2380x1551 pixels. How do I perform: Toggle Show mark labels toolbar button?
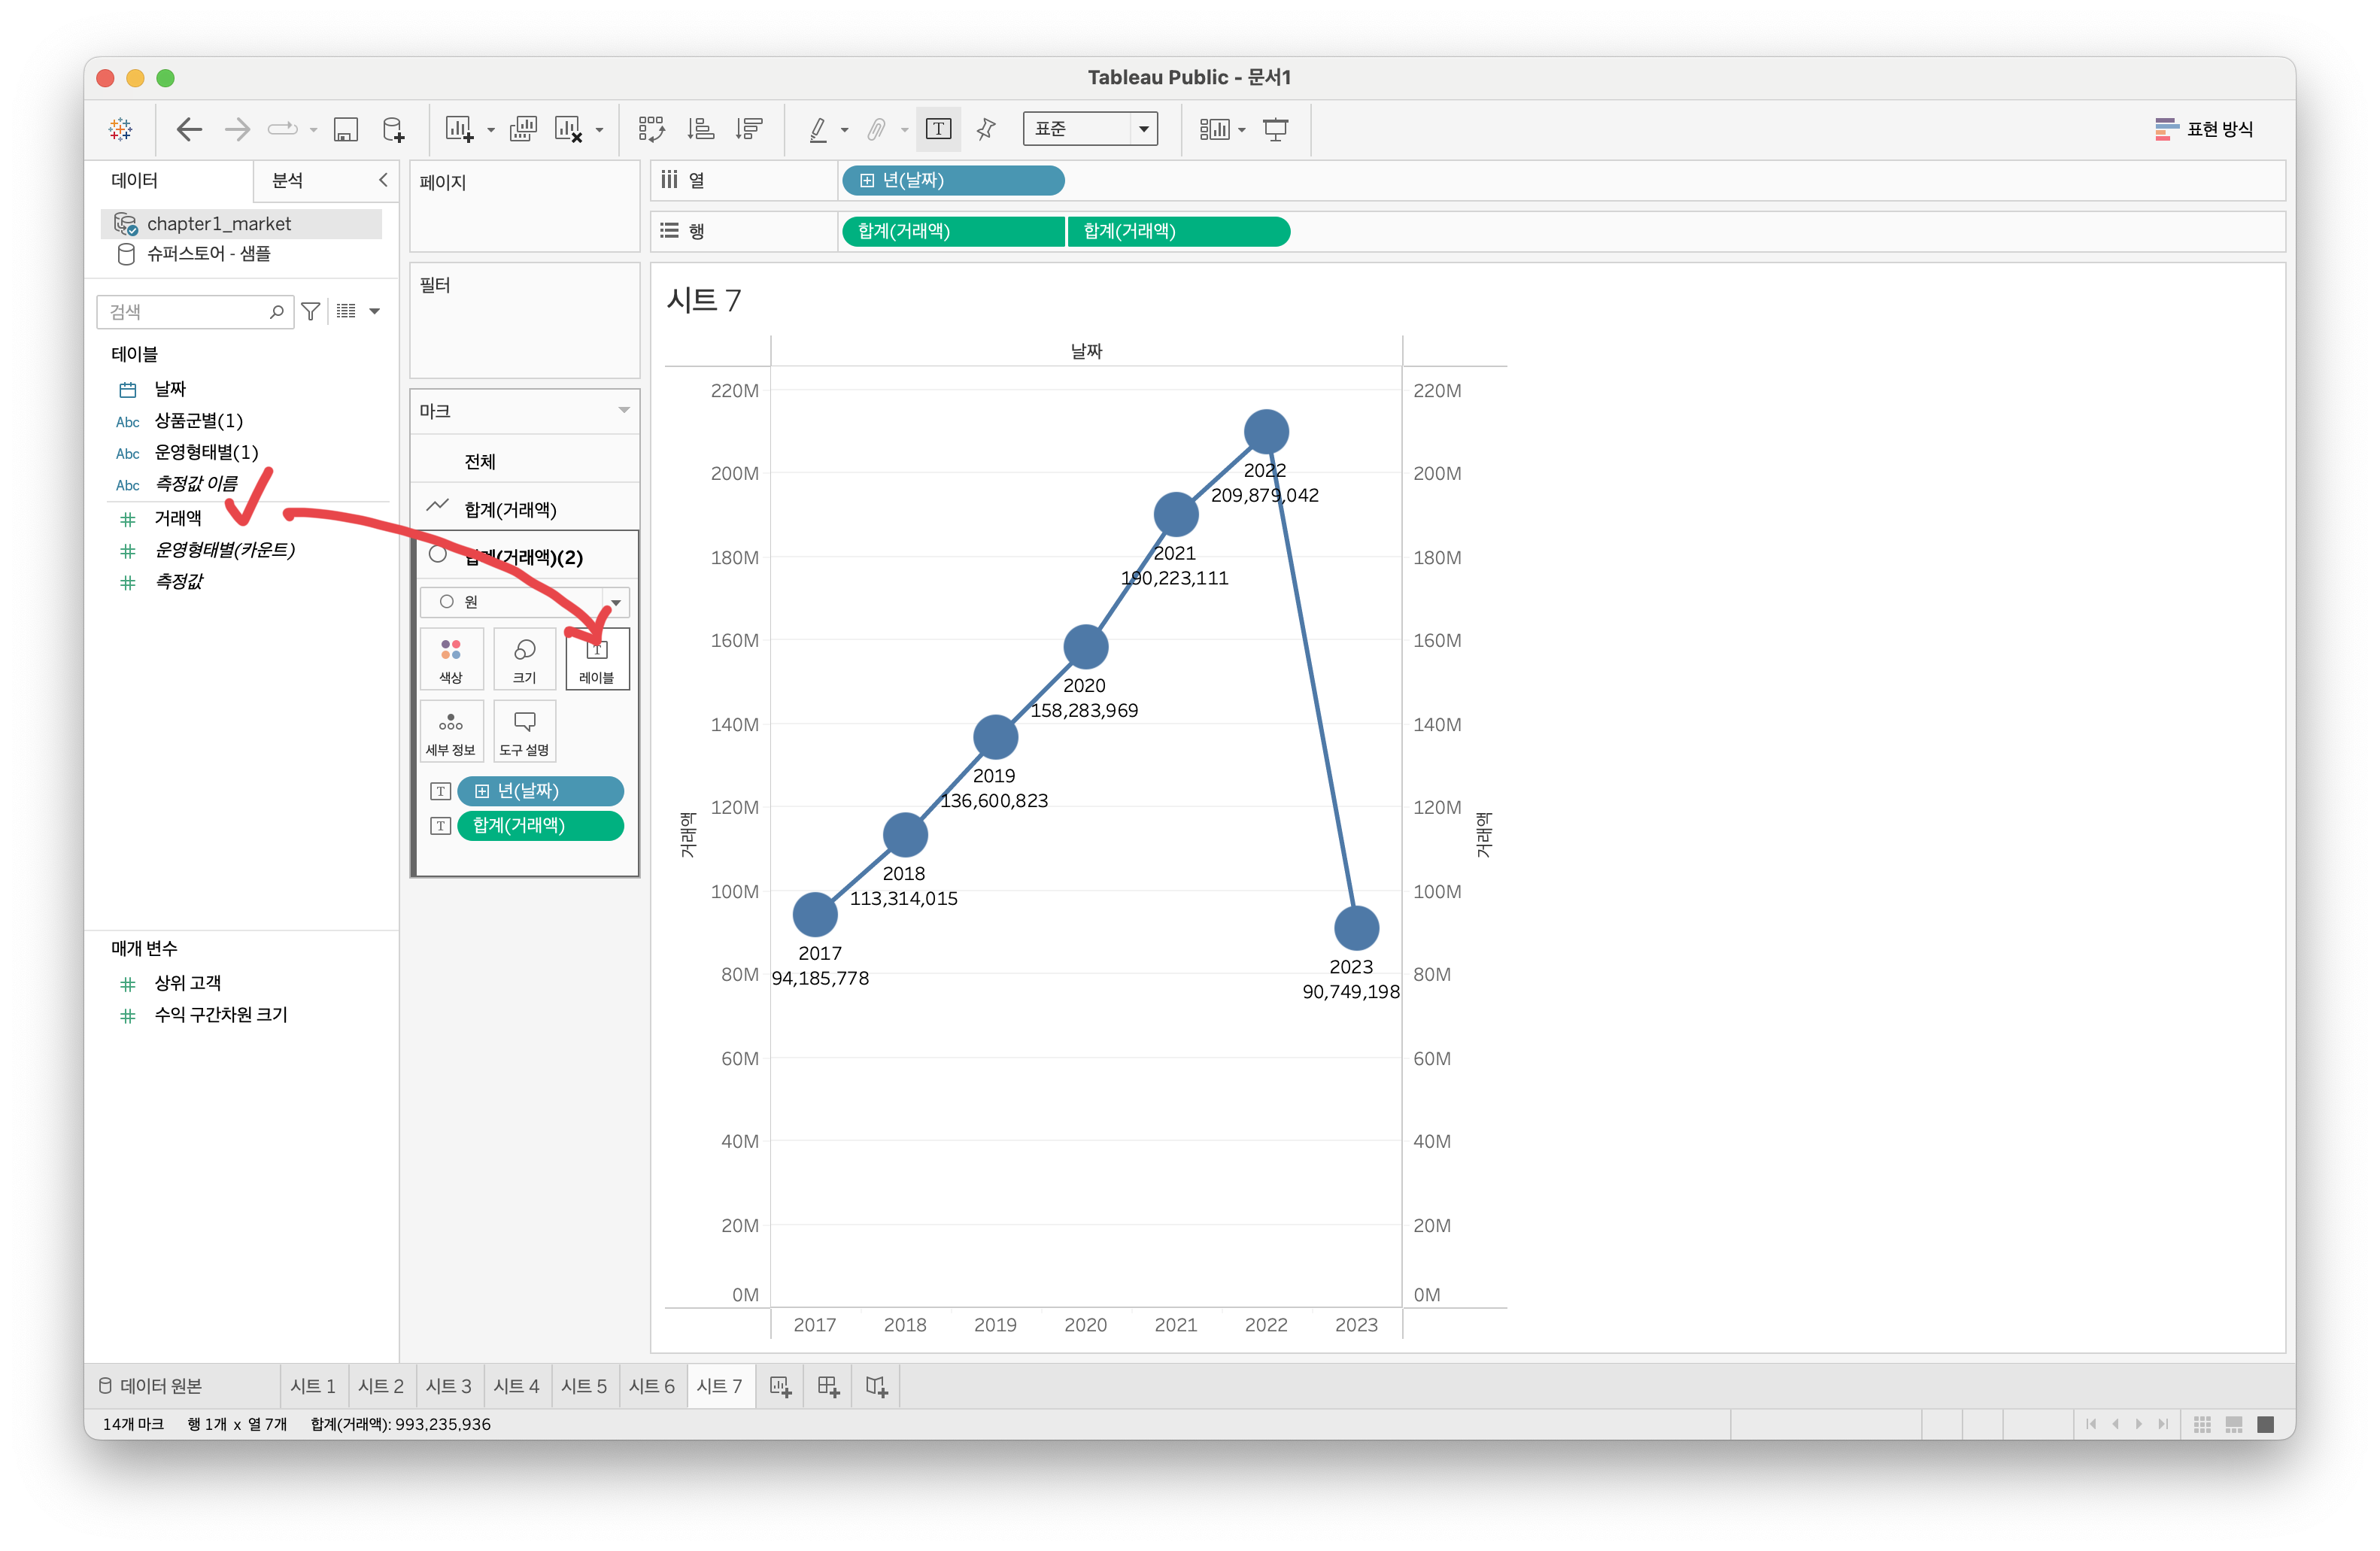pos(938,129)
